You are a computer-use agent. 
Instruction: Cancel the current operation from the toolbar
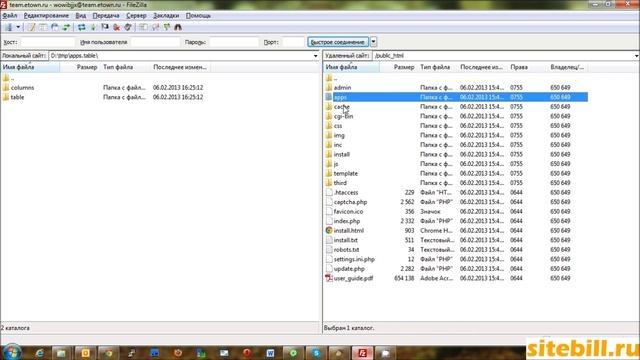pos(105,27)
